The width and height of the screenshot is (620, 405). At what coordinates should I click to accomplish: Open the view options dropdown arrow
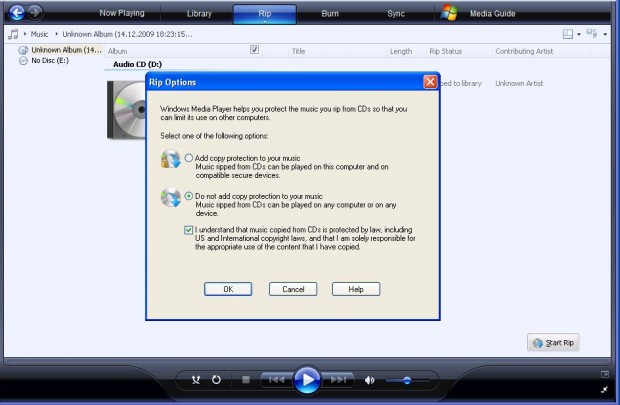click(x=605, y=35)
